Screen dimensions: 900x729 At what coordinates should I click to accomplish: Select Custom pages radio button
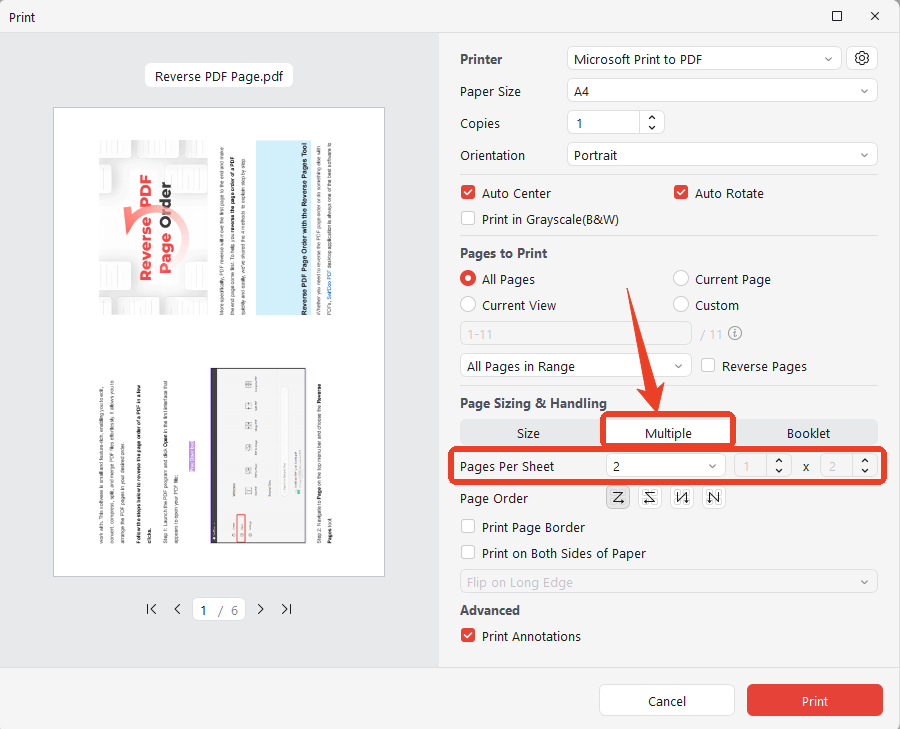(681, 304)
